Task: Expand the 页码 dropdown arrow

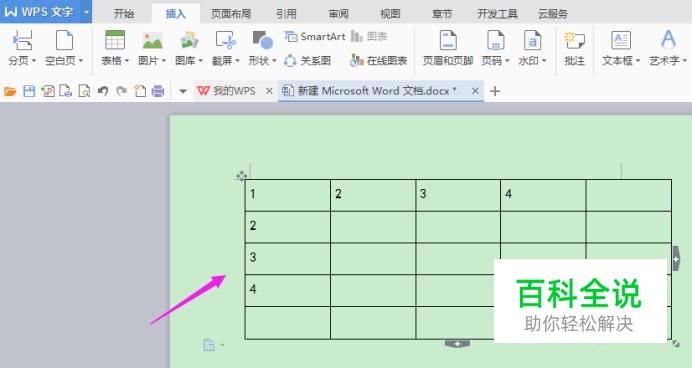Action: 507,60
